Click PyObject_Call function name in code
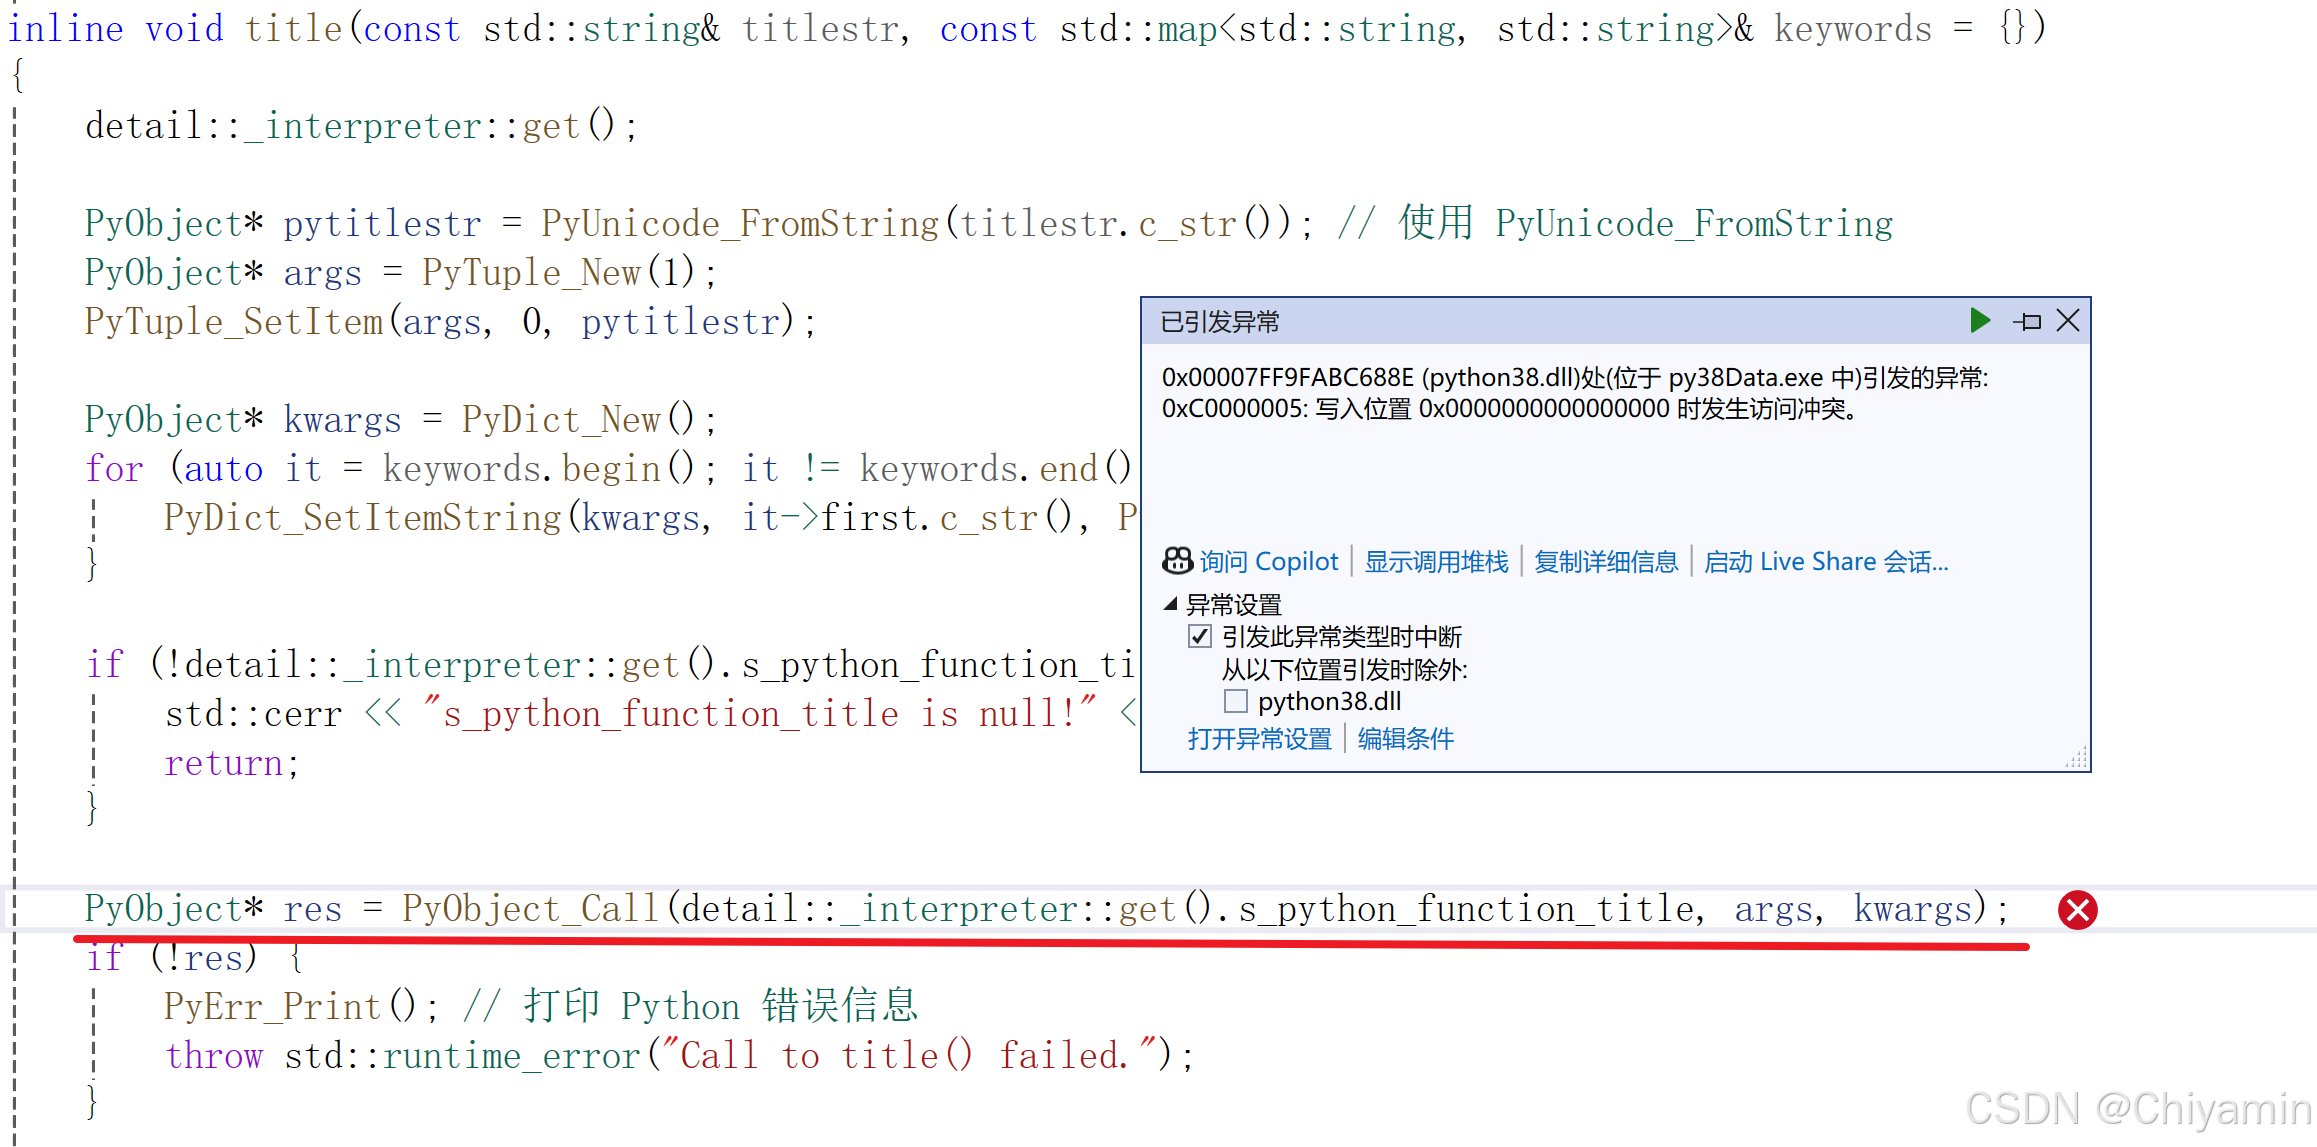Viewport: 2317px width, 1147px height. [530, 909]
